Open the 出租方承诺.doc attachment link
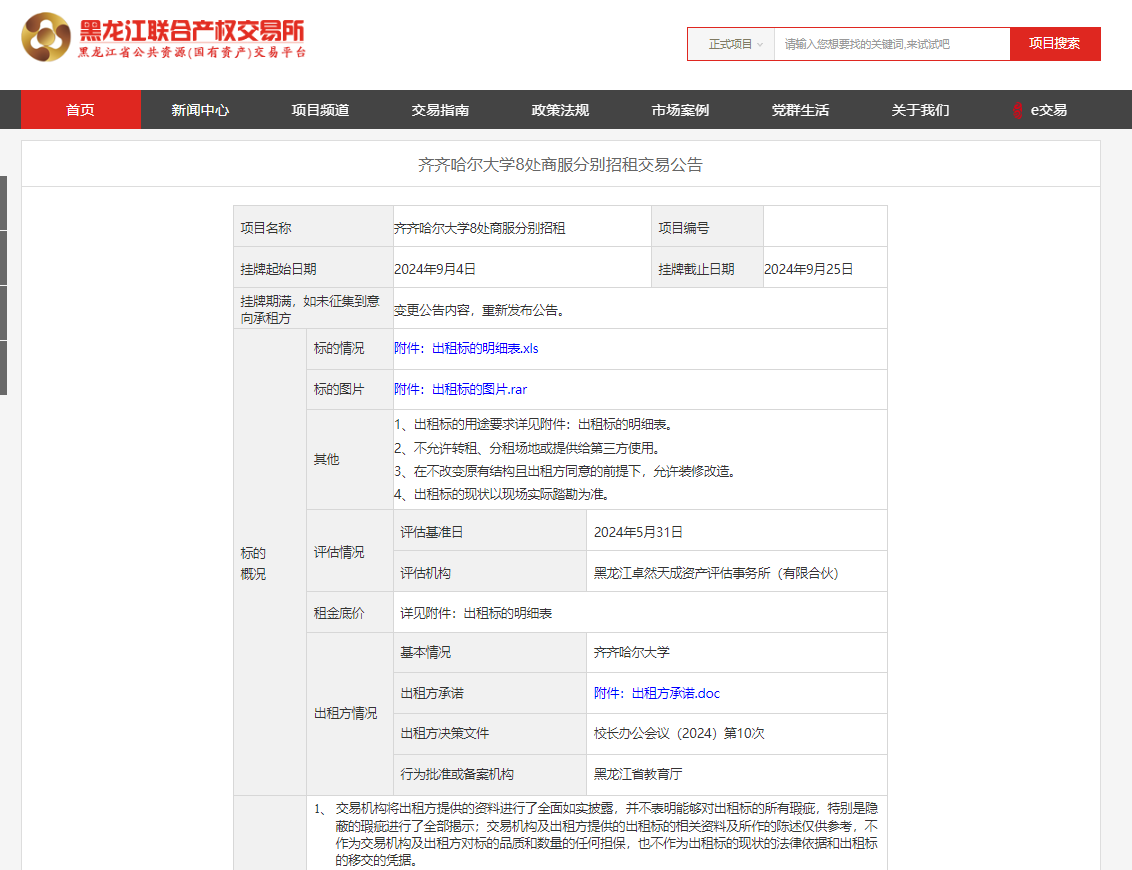This screenshot has height=870, width=1132. point(656,693)
